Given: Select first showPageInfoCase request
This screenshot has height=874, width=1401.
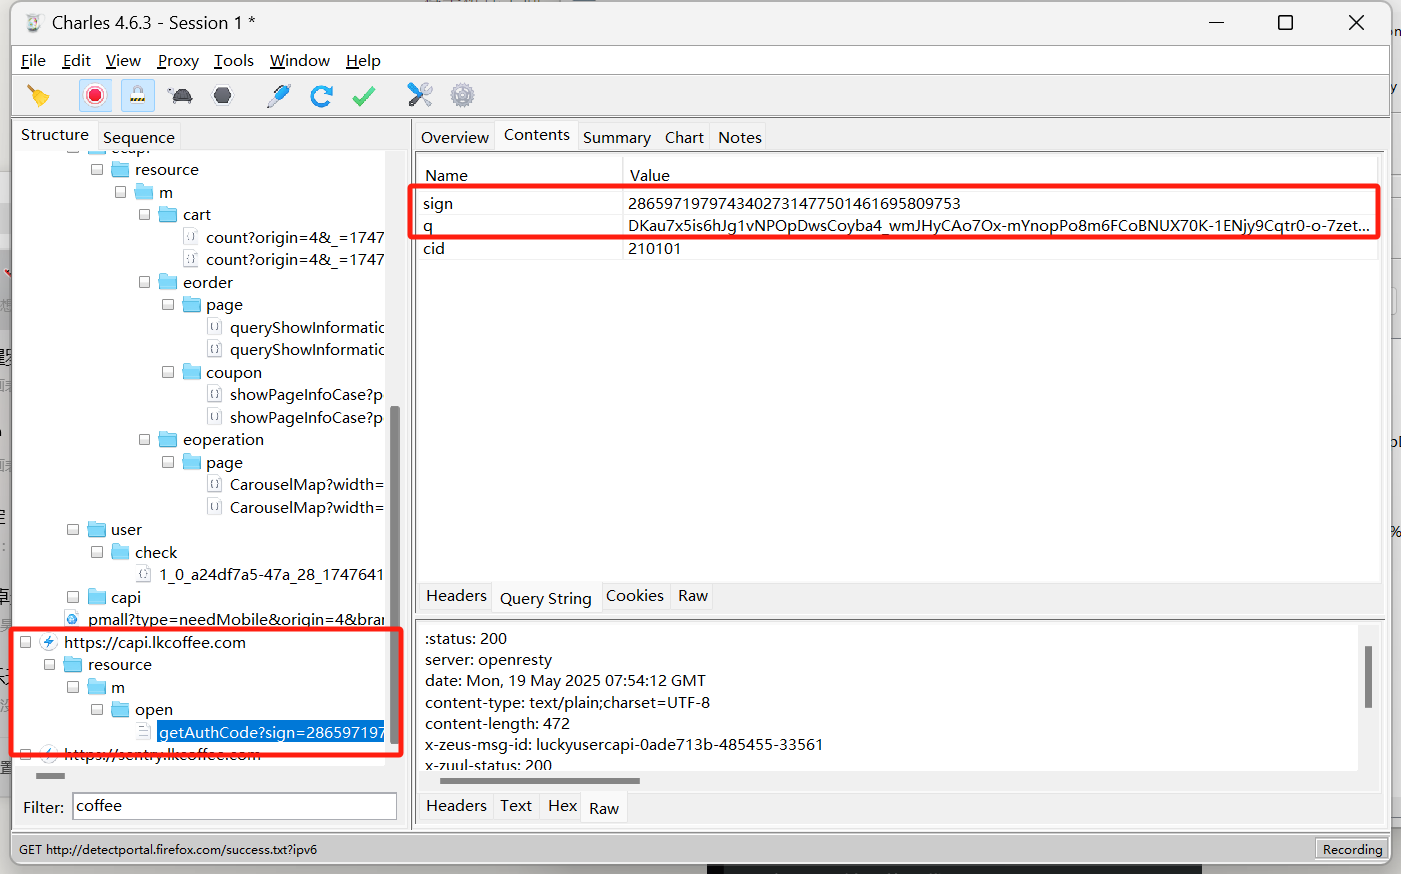Looking at the screenshot, I should (x=306, y=395).
